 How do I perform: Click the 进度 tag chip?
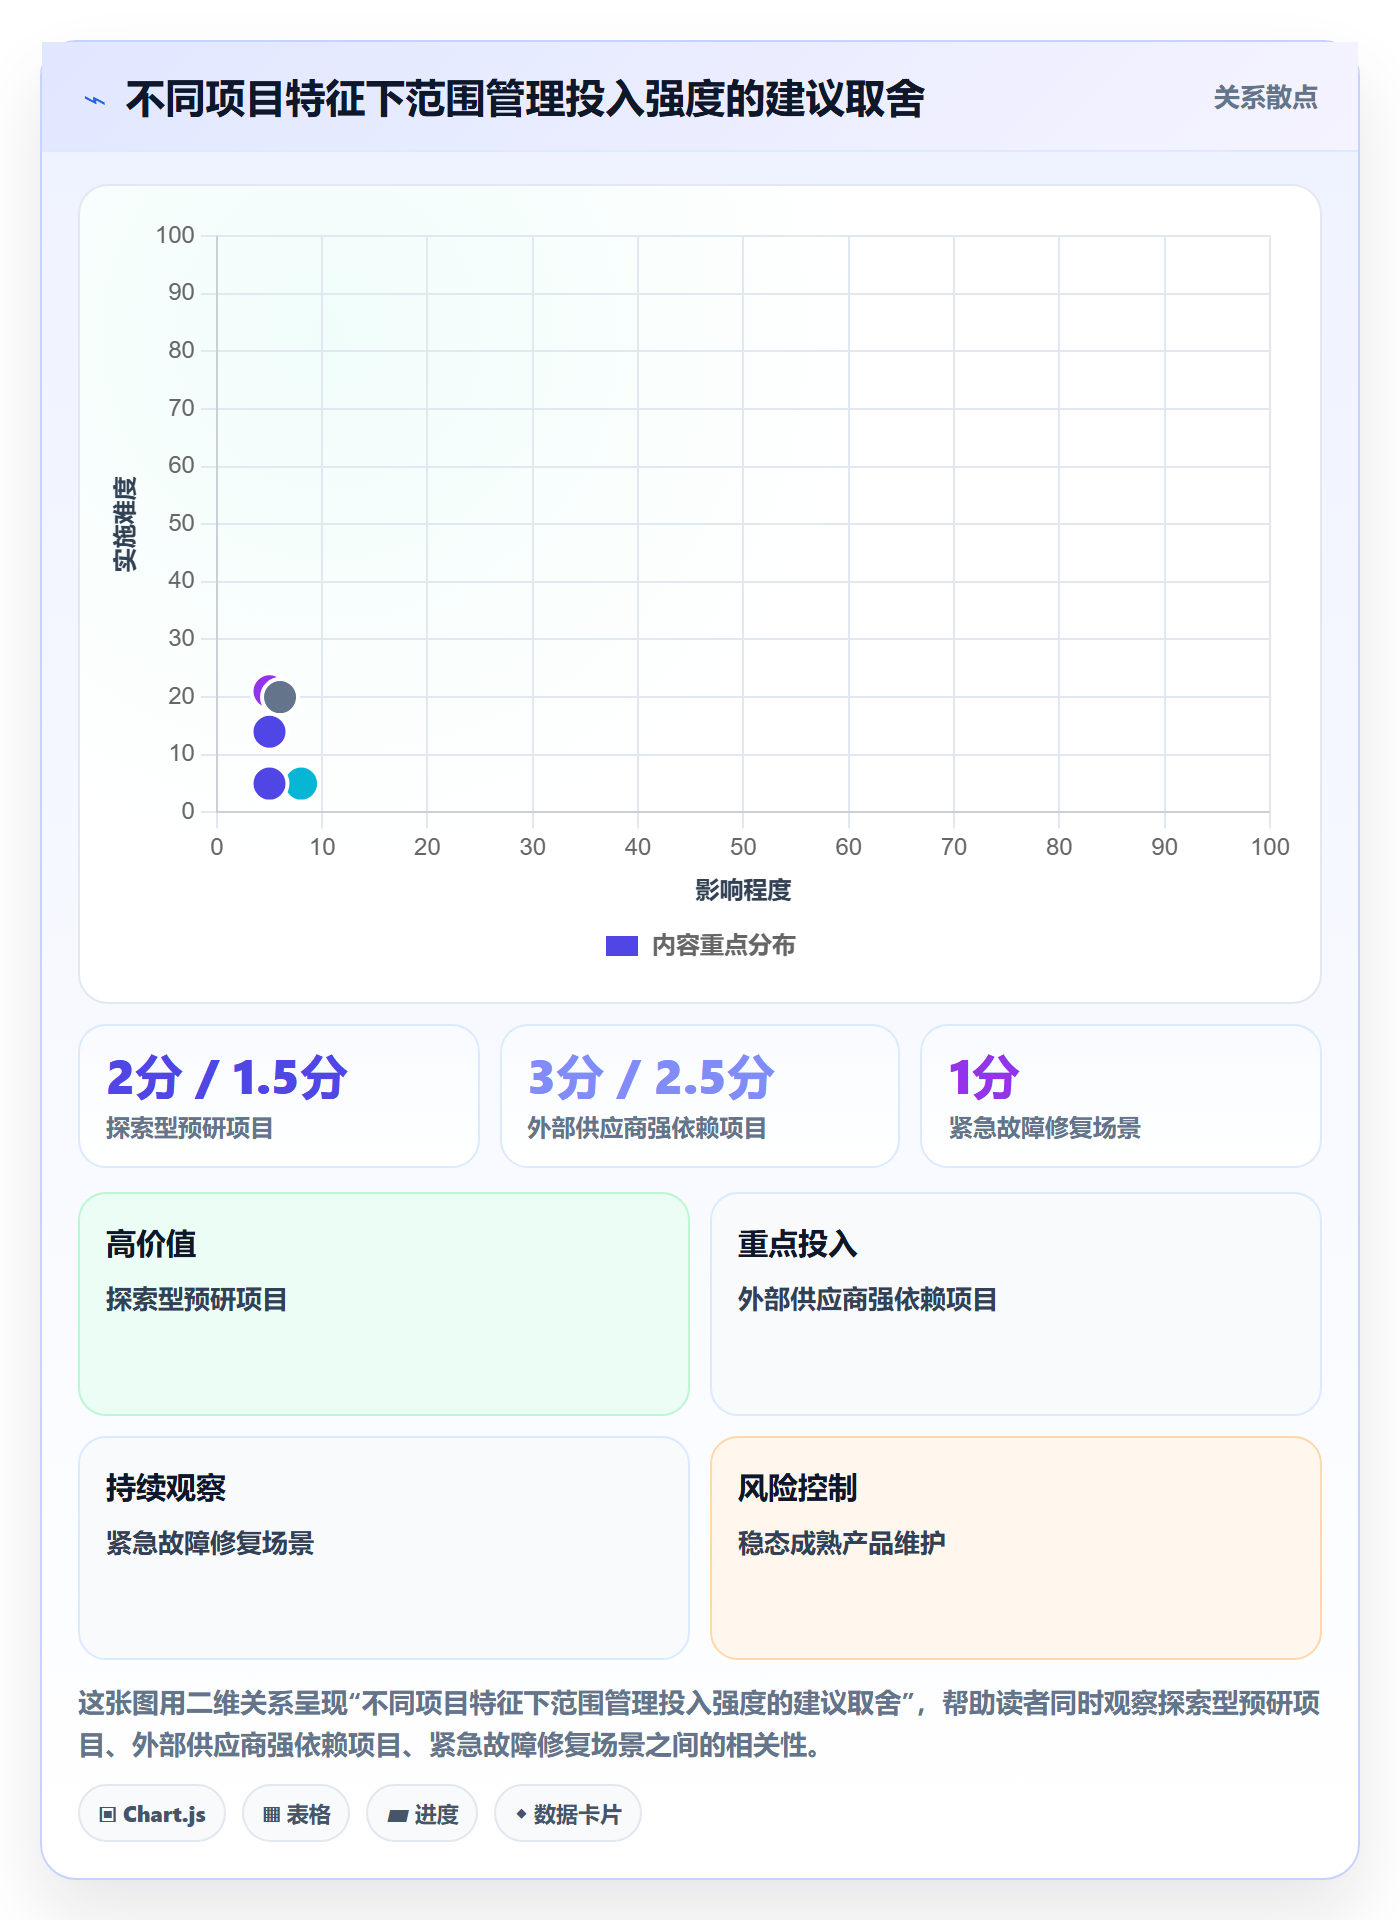(x=422, y=1813)
